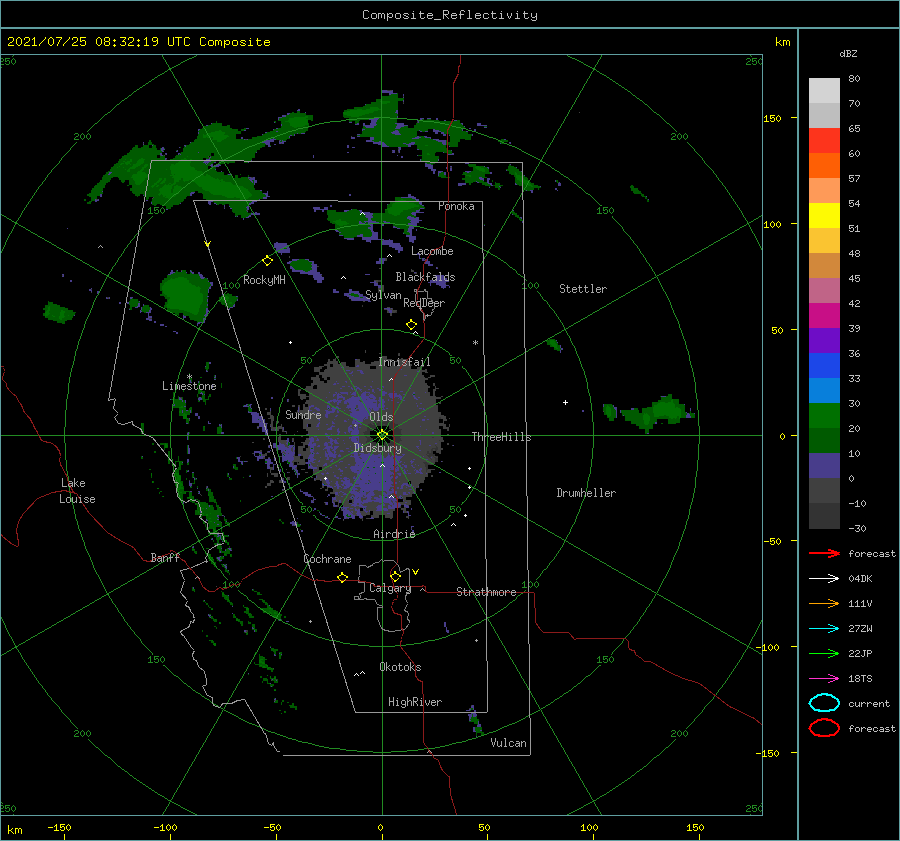This screenshot has width=900, height=841.
Task: Click the blue 36 dBZ color swatch
Action: [824, 365]
